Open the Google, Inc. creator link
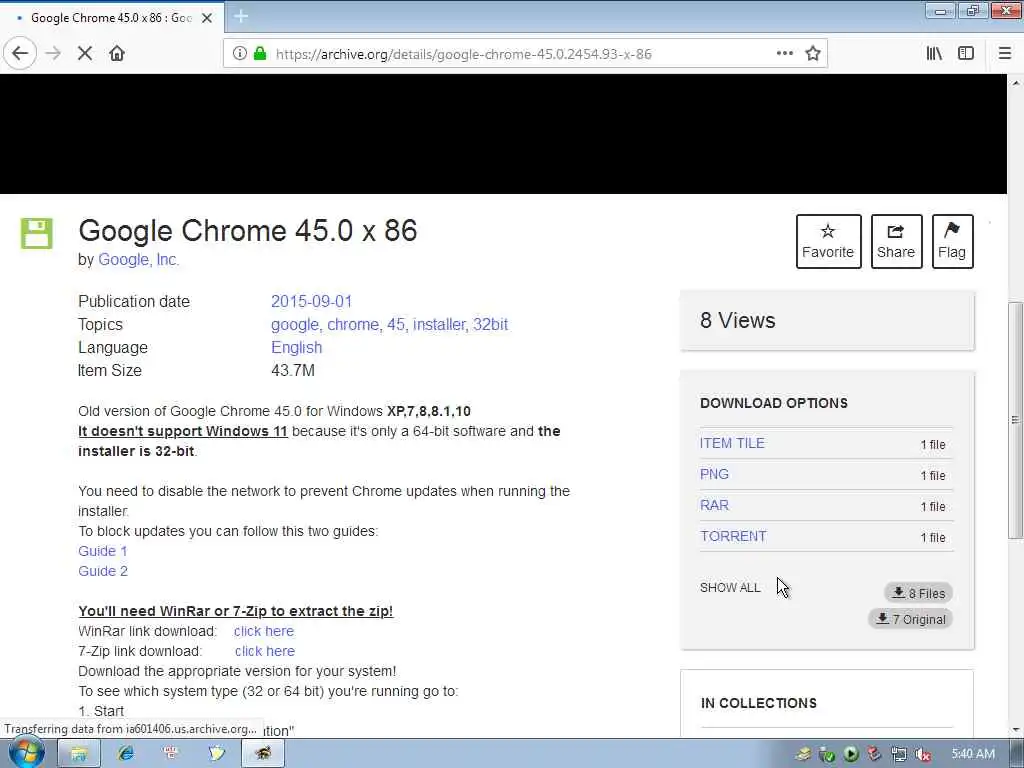Screen dimensions: 1024x768 (x=138, y=259)
